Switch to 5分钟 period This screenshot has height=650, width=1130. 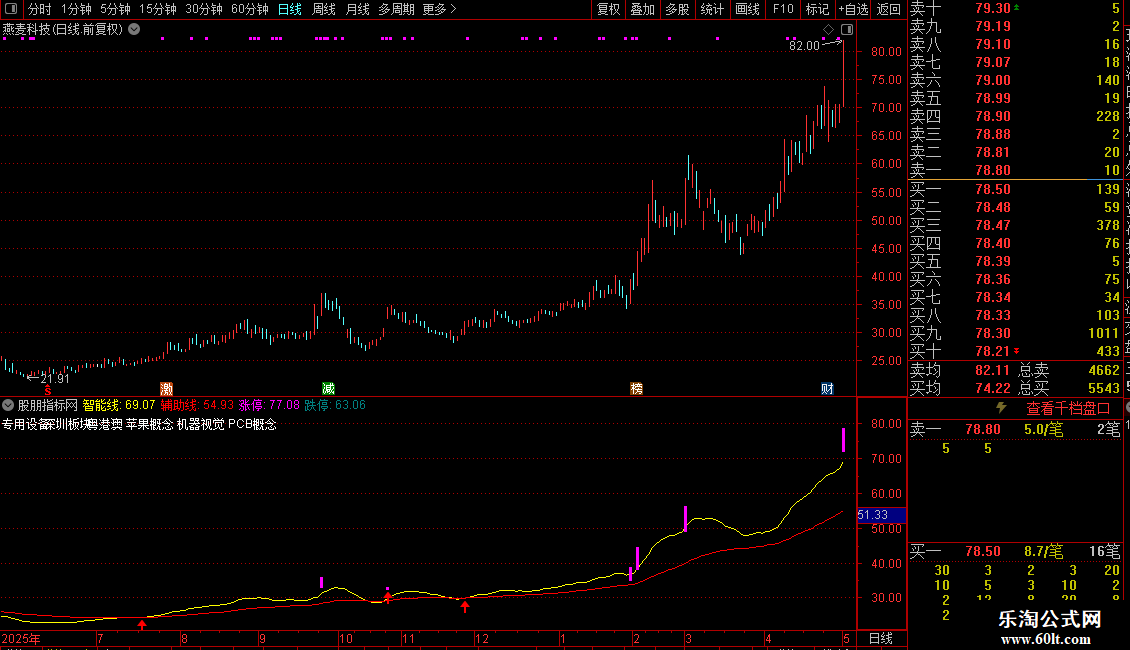(x=115, y=9)
